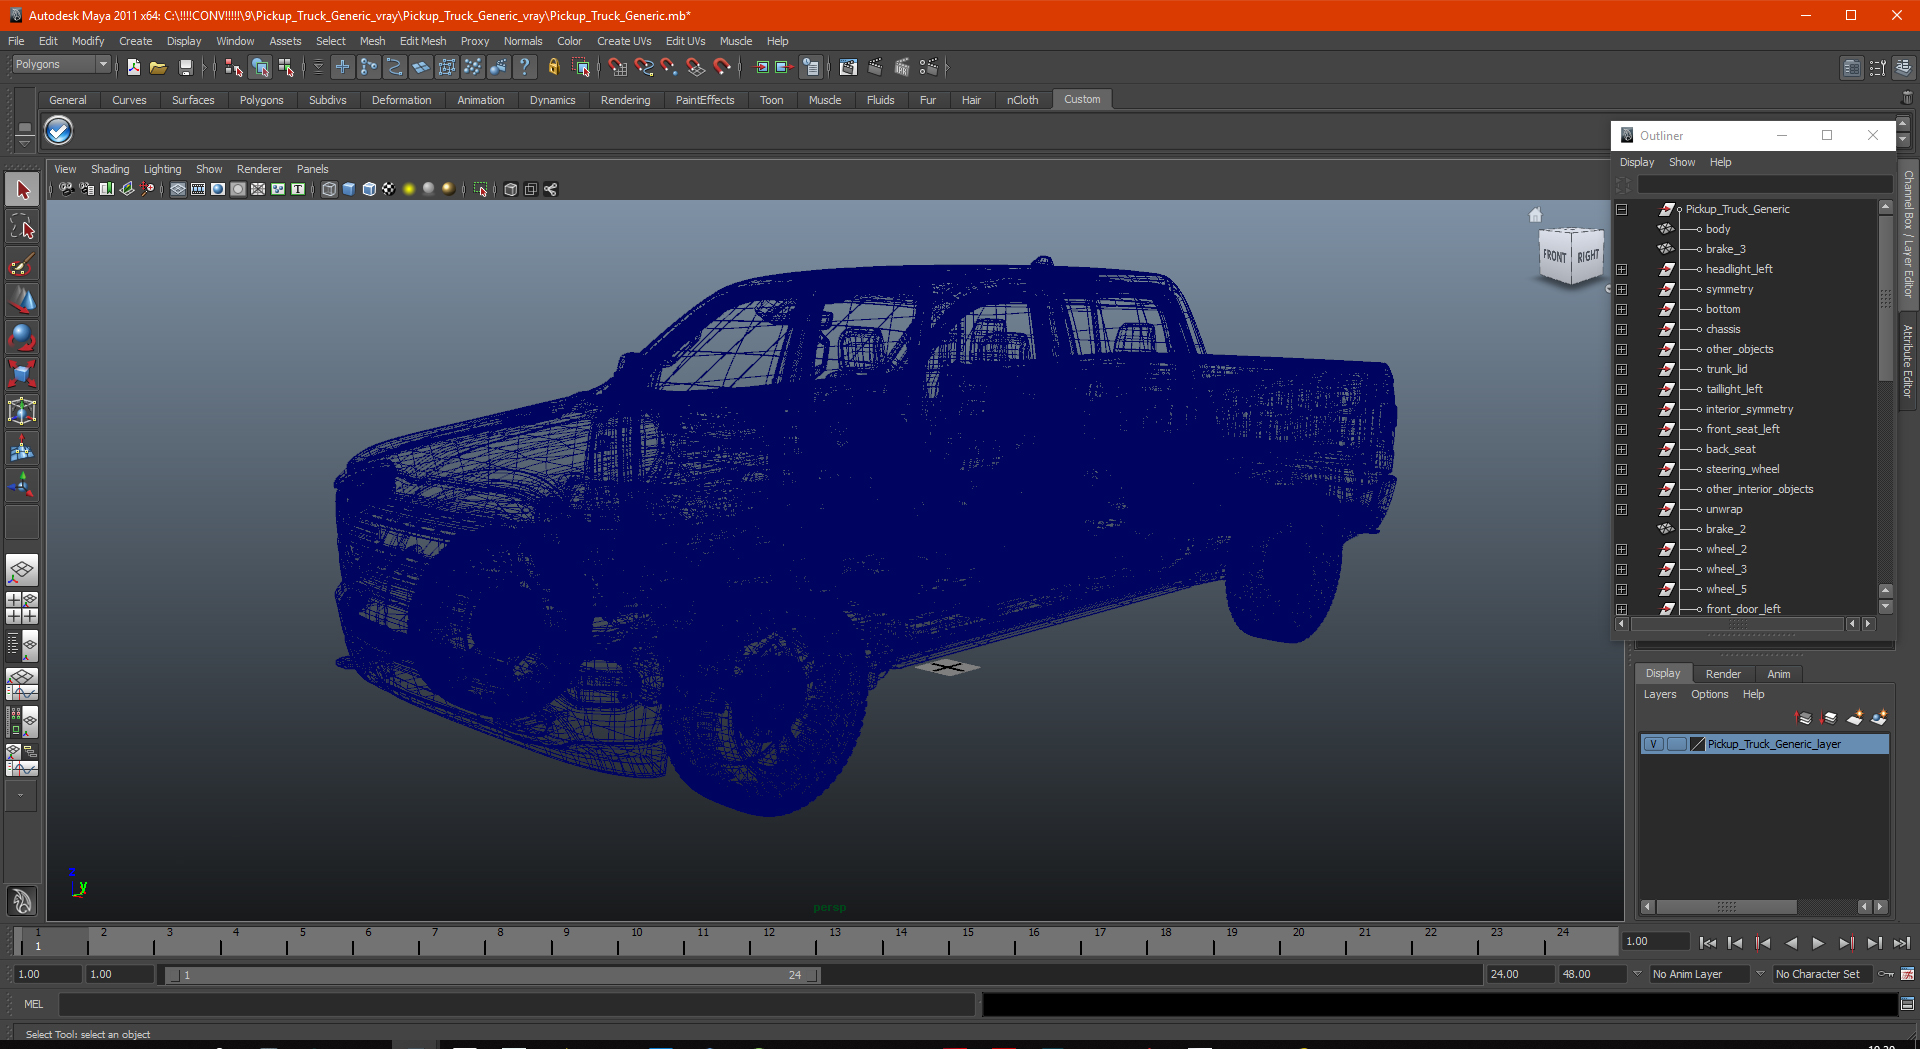Switch to single perspective view layout
This screenshot has height=1049, width=1920.
tap(22, 571)
